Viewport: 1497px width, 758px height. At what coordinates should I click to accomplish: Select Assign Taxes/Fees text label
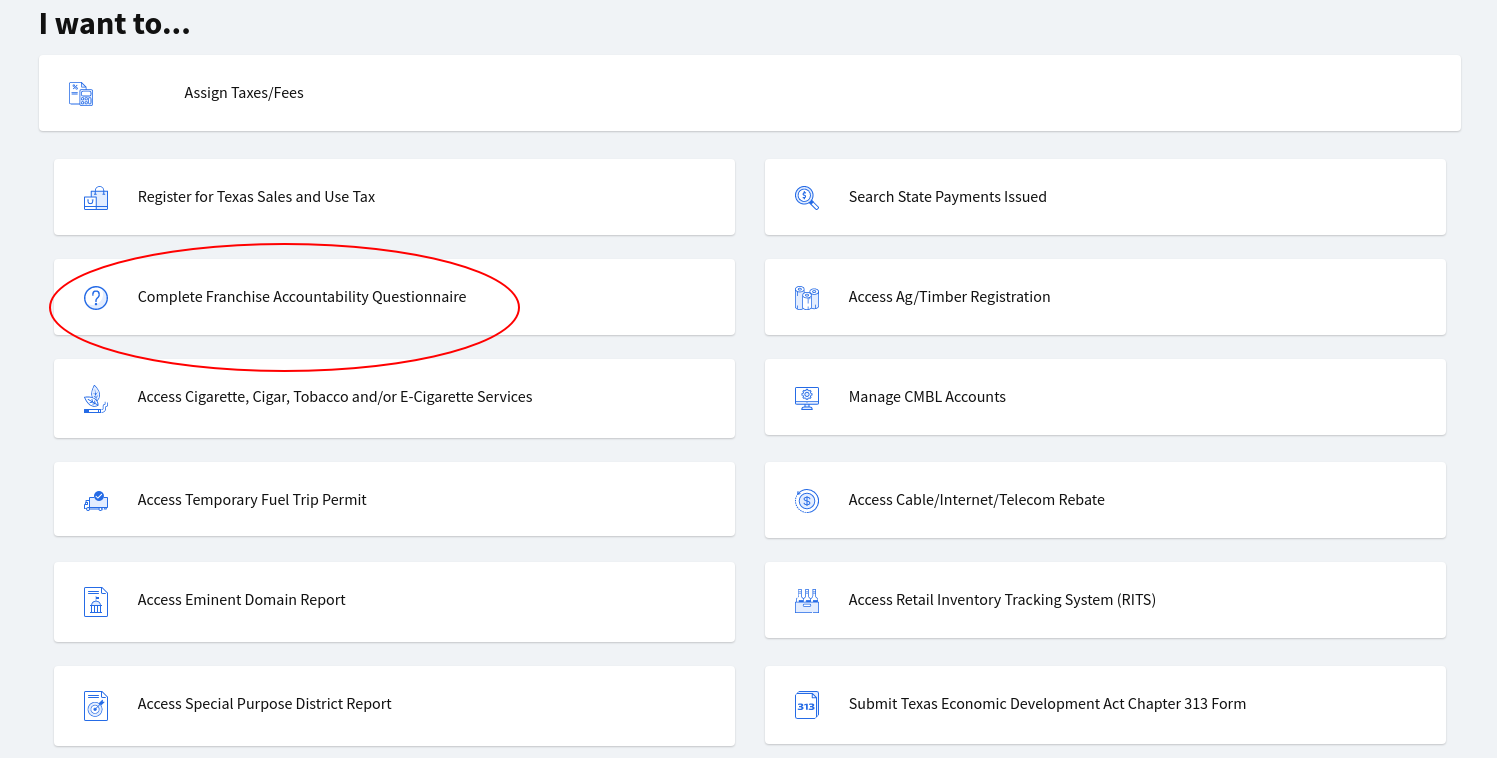click(244, 93)
